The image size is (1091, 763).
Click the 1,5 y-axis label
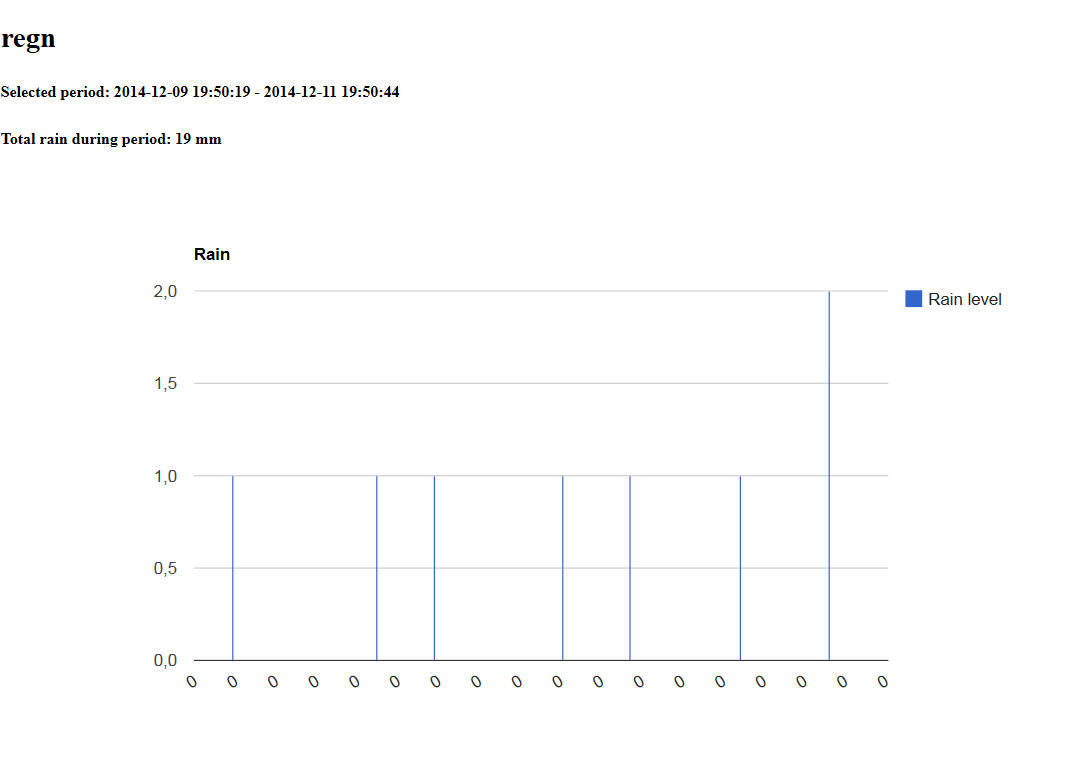point(165,384)
